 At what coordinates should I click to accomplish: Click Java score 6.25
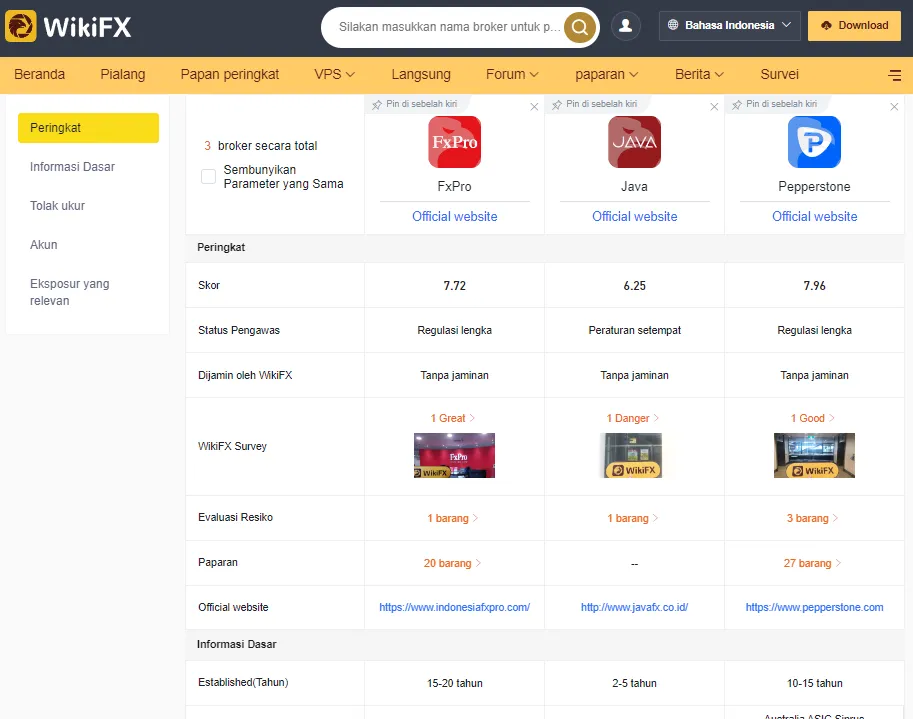point(634,285)
